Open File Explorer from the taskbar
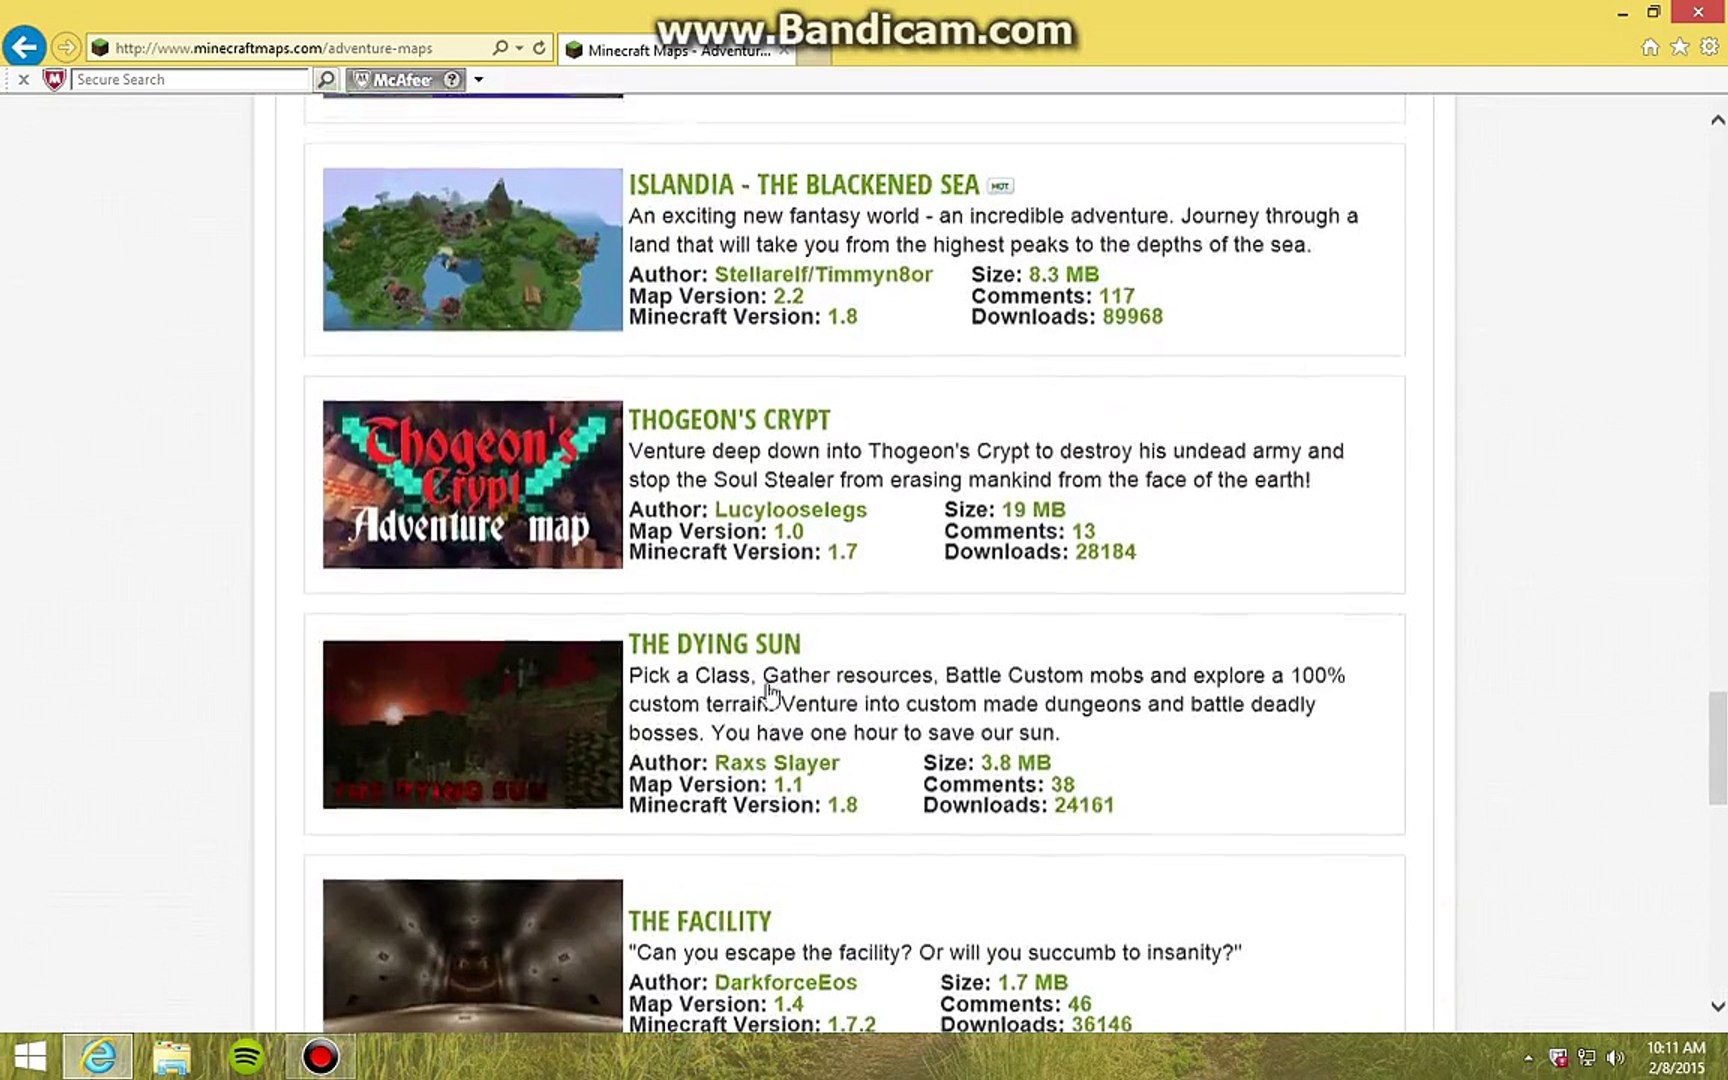The height and width of the screenshot is (1080, 1728). point(172,1057)
